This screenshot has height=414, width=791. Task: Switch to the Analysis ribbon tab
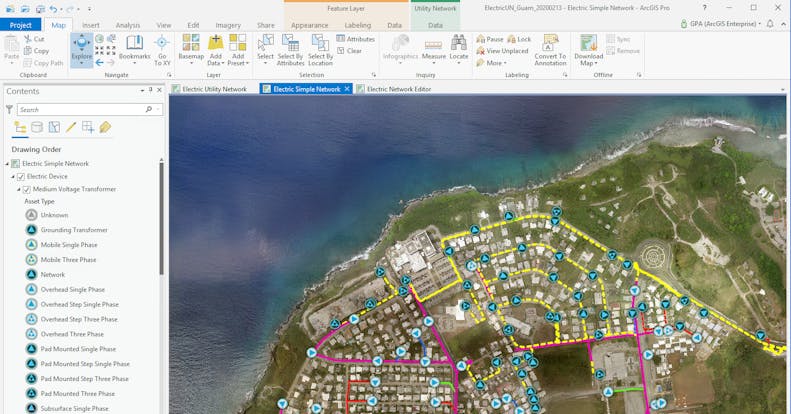(128, 25)
